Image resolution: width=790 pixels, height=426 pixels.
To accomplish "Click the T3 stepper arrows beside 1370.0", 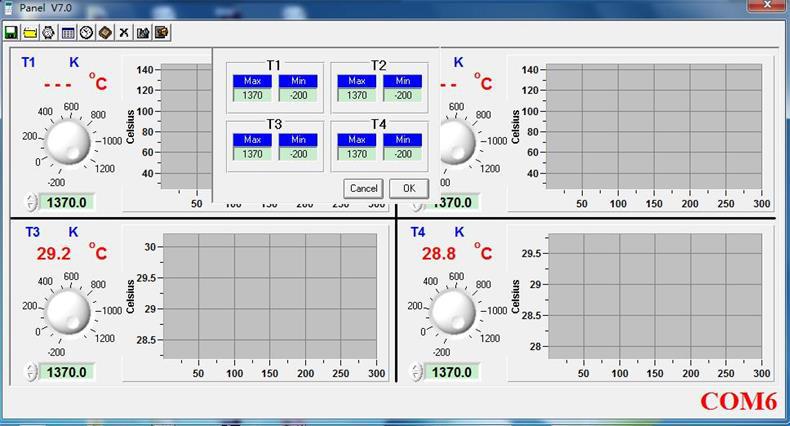I will coord(31,372).
